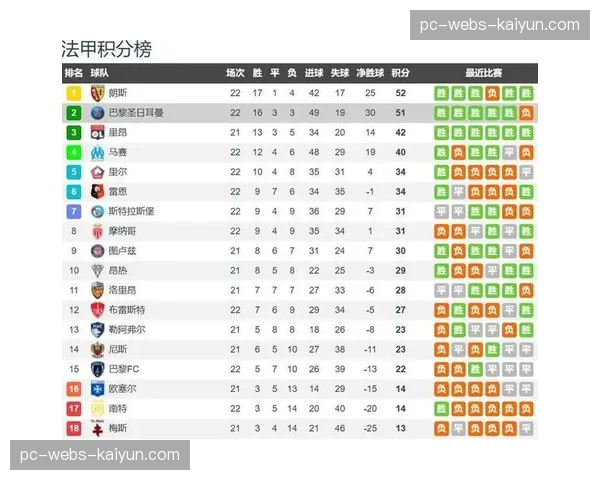Click the 法甲积分榜 title text
600x480 pixels.
tap(107, 49)
